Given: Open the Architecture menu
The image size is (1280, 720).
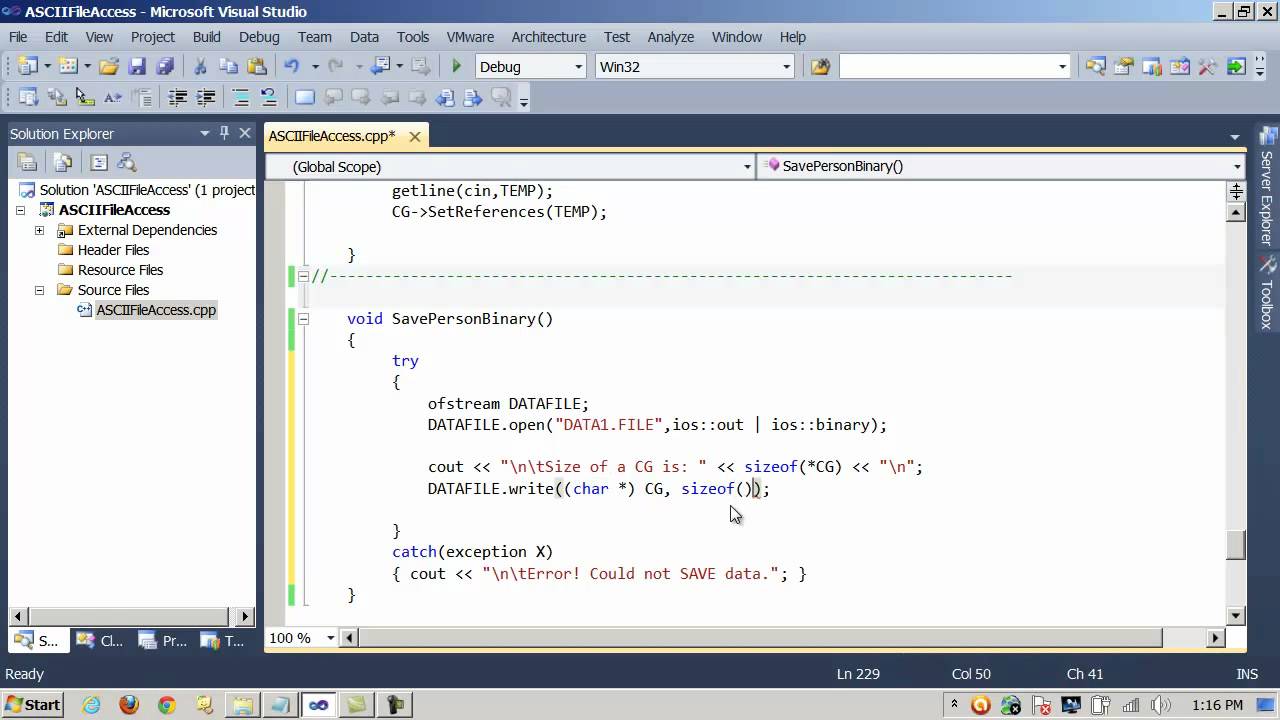Looking at the screenshot, I should [x=549, y=37].
